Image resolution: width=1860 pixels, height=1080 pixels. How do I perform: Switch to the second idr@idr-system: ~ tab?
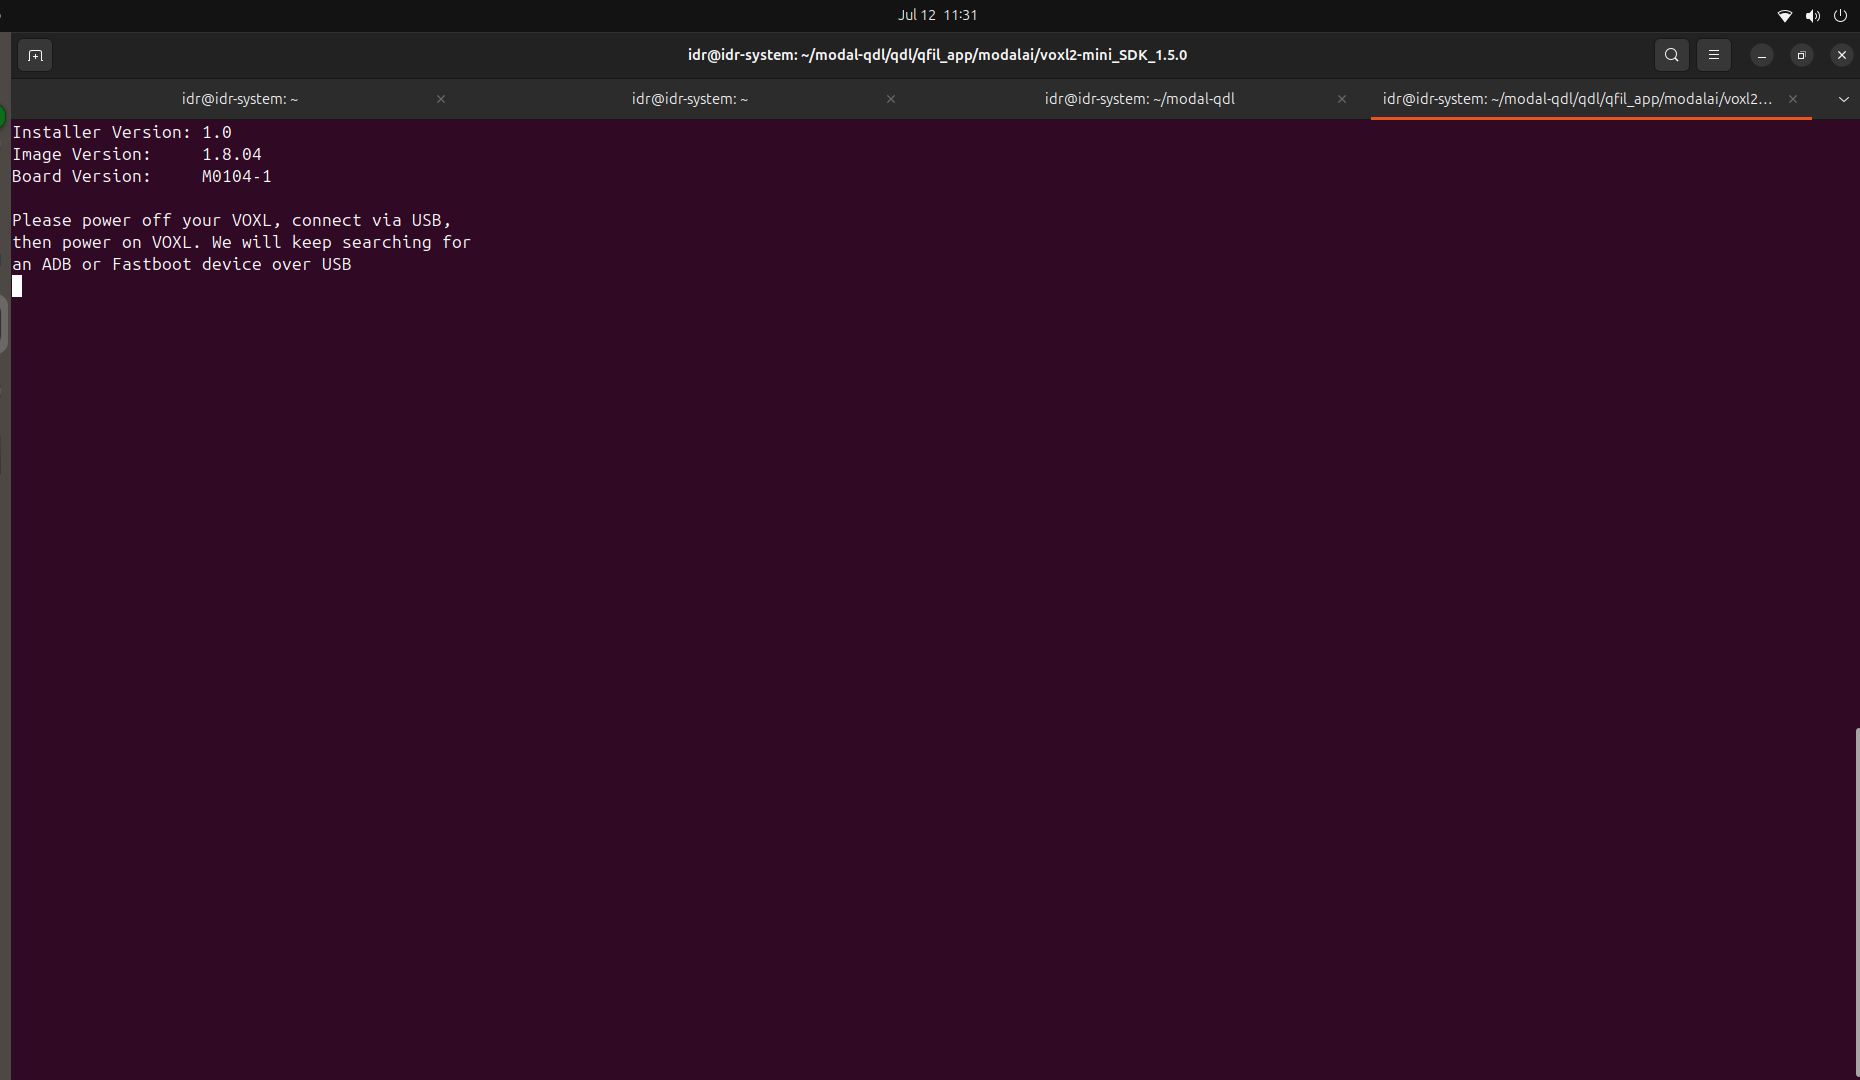(690, 99)
